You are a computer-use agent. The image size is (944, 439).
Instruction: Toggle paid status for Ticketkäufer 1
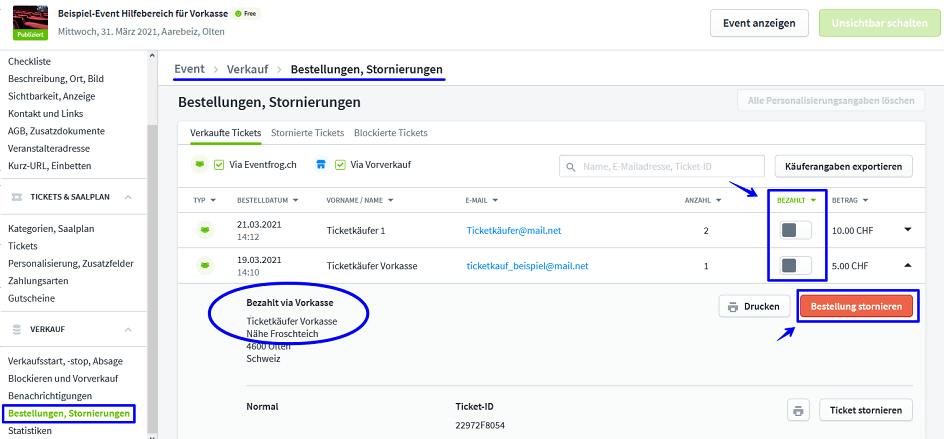pos(796,230)
